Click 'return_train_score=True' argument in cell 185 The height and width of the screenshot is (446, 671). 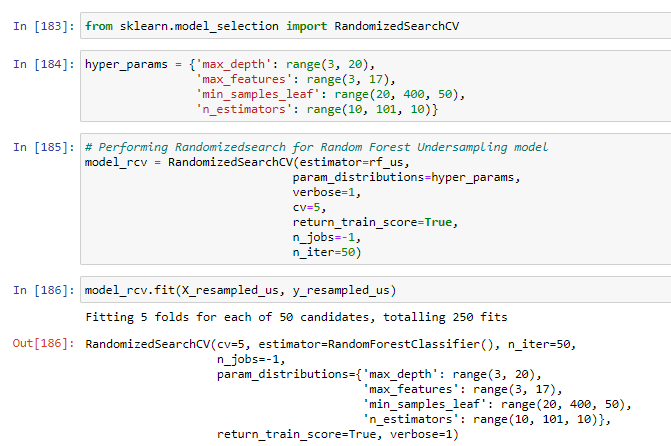[375, 222]
